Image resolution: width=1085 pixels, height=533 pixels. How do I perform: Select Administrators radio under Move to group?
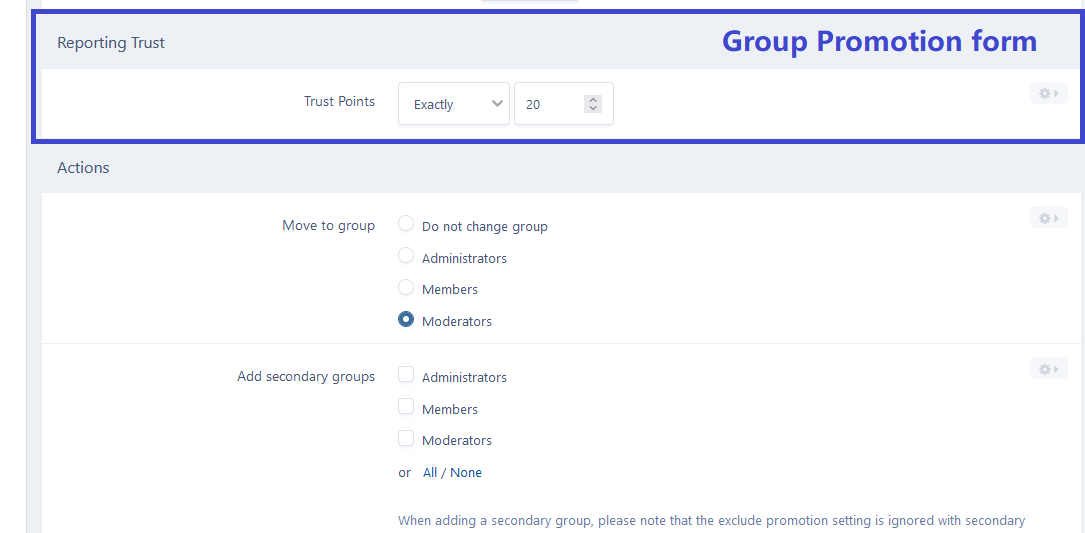click(x=406, y=256)
